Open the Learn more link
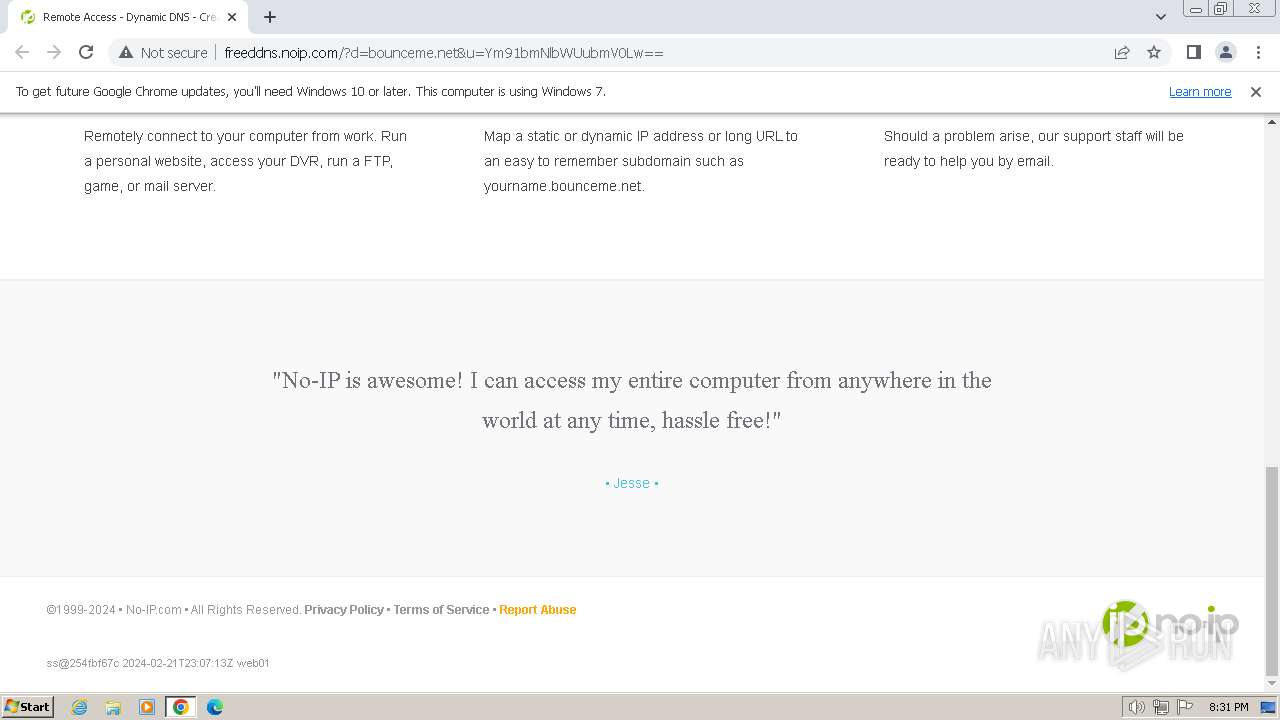The image size is (1280, 720). (1200, 91)
